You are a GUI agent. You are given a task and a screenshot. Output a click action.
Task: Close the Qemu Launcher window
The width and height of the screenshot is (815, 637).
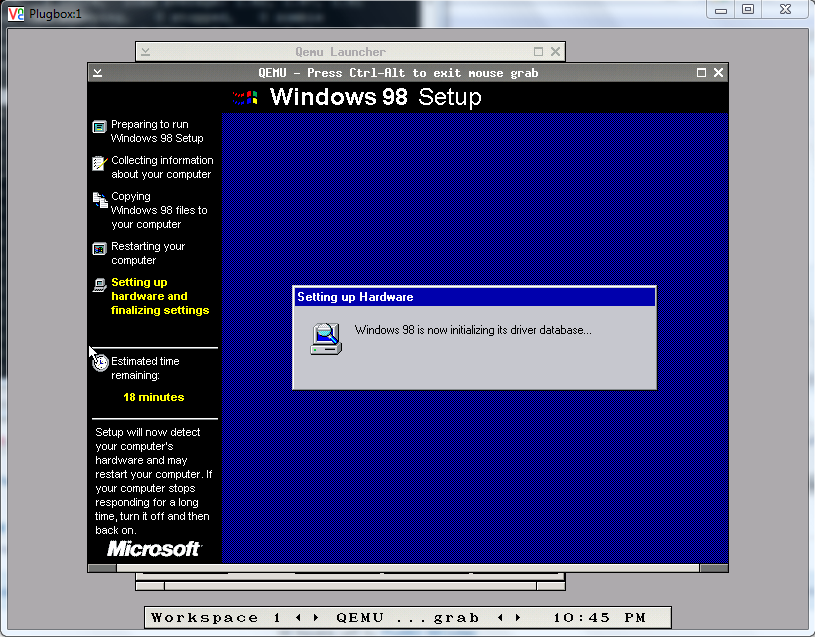point(555,51)
